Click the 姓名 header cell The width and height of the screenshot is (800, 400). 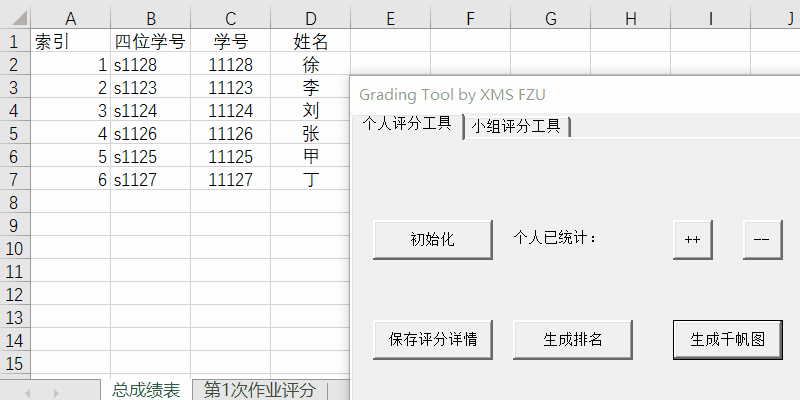coord(311,40)
